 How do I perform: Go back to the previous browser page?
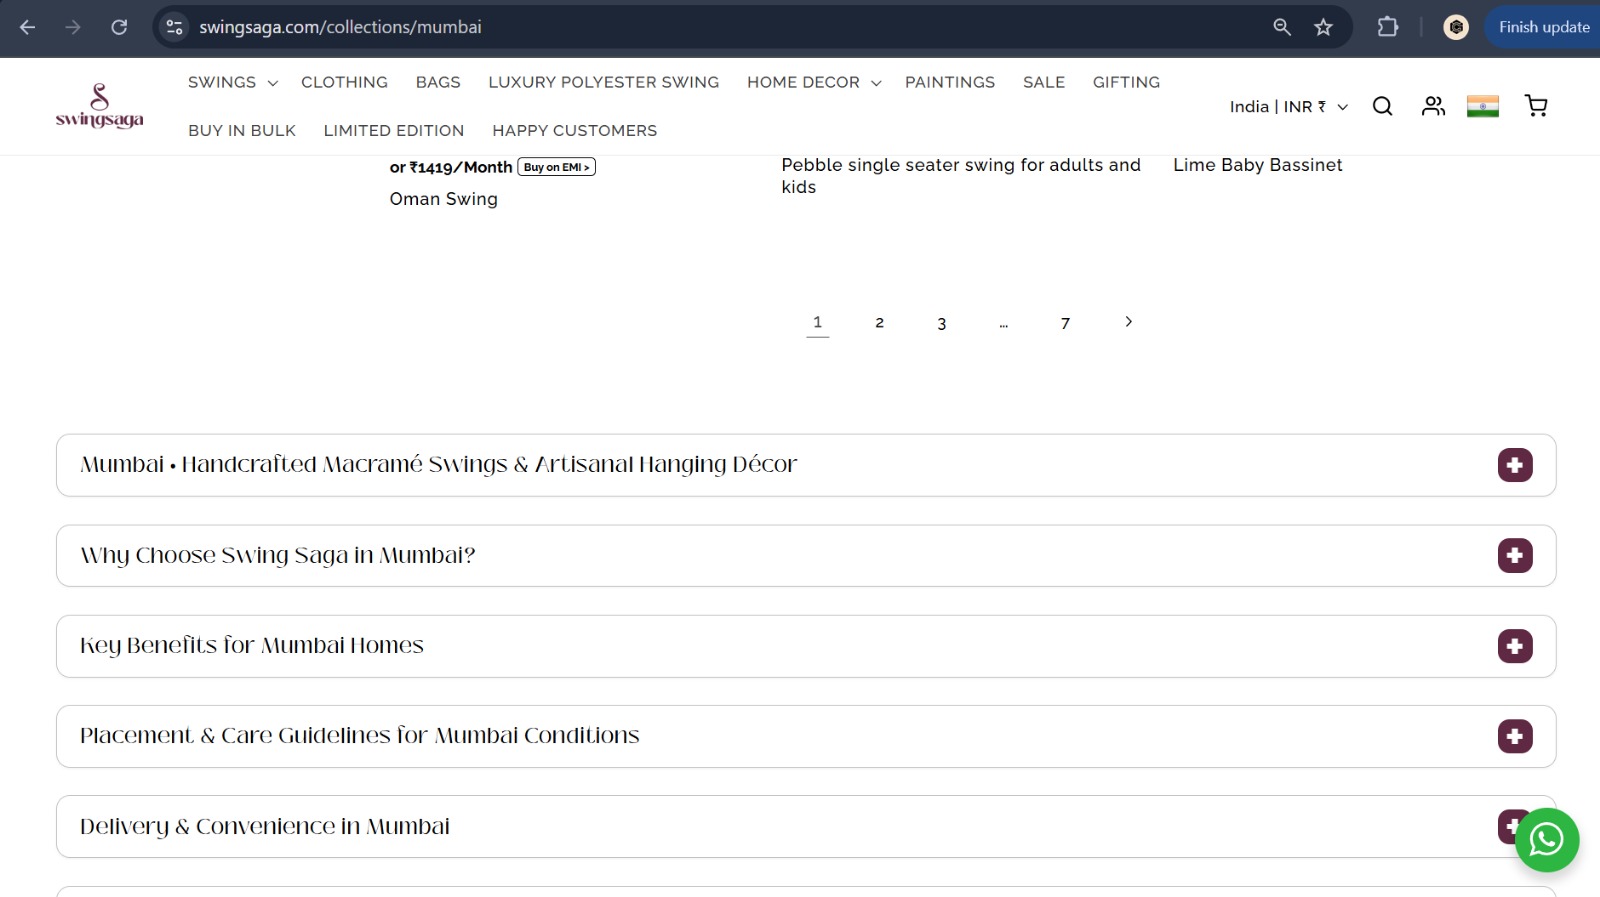tap(28, 27)
